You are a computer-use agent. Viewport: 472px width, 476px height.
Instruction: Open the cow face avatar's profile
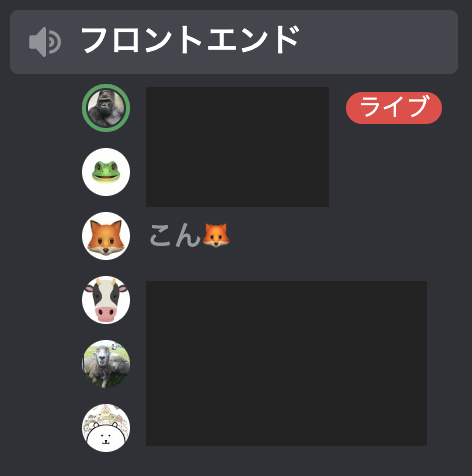tap(106, 300)
